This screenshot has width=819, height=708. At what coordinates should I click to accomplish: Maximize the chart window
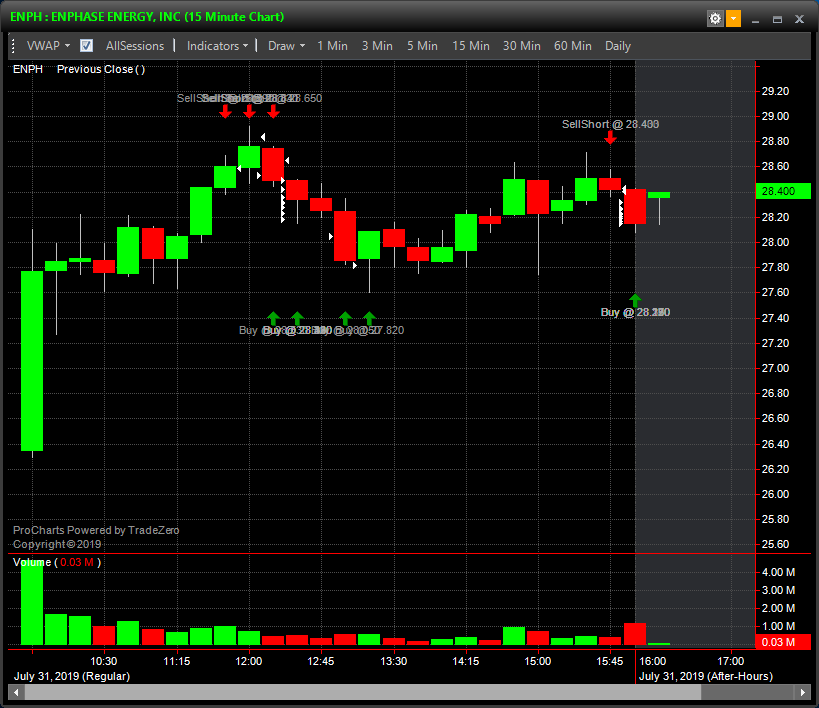[x=777, y=19]
